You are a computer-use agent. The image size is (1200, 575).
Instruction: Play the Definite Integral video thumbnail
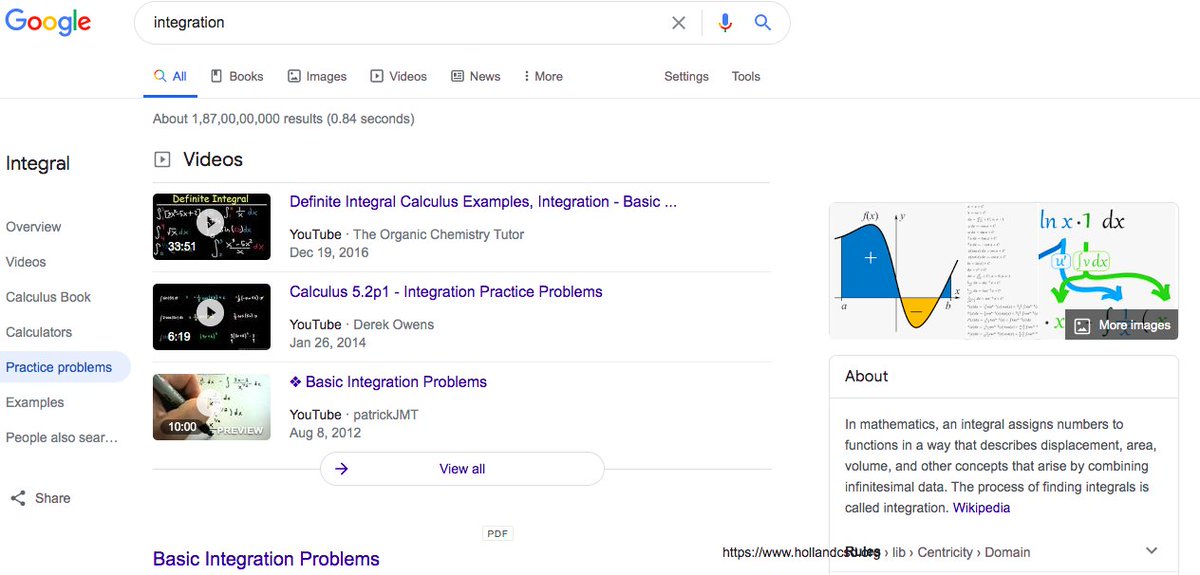point(212,227)
